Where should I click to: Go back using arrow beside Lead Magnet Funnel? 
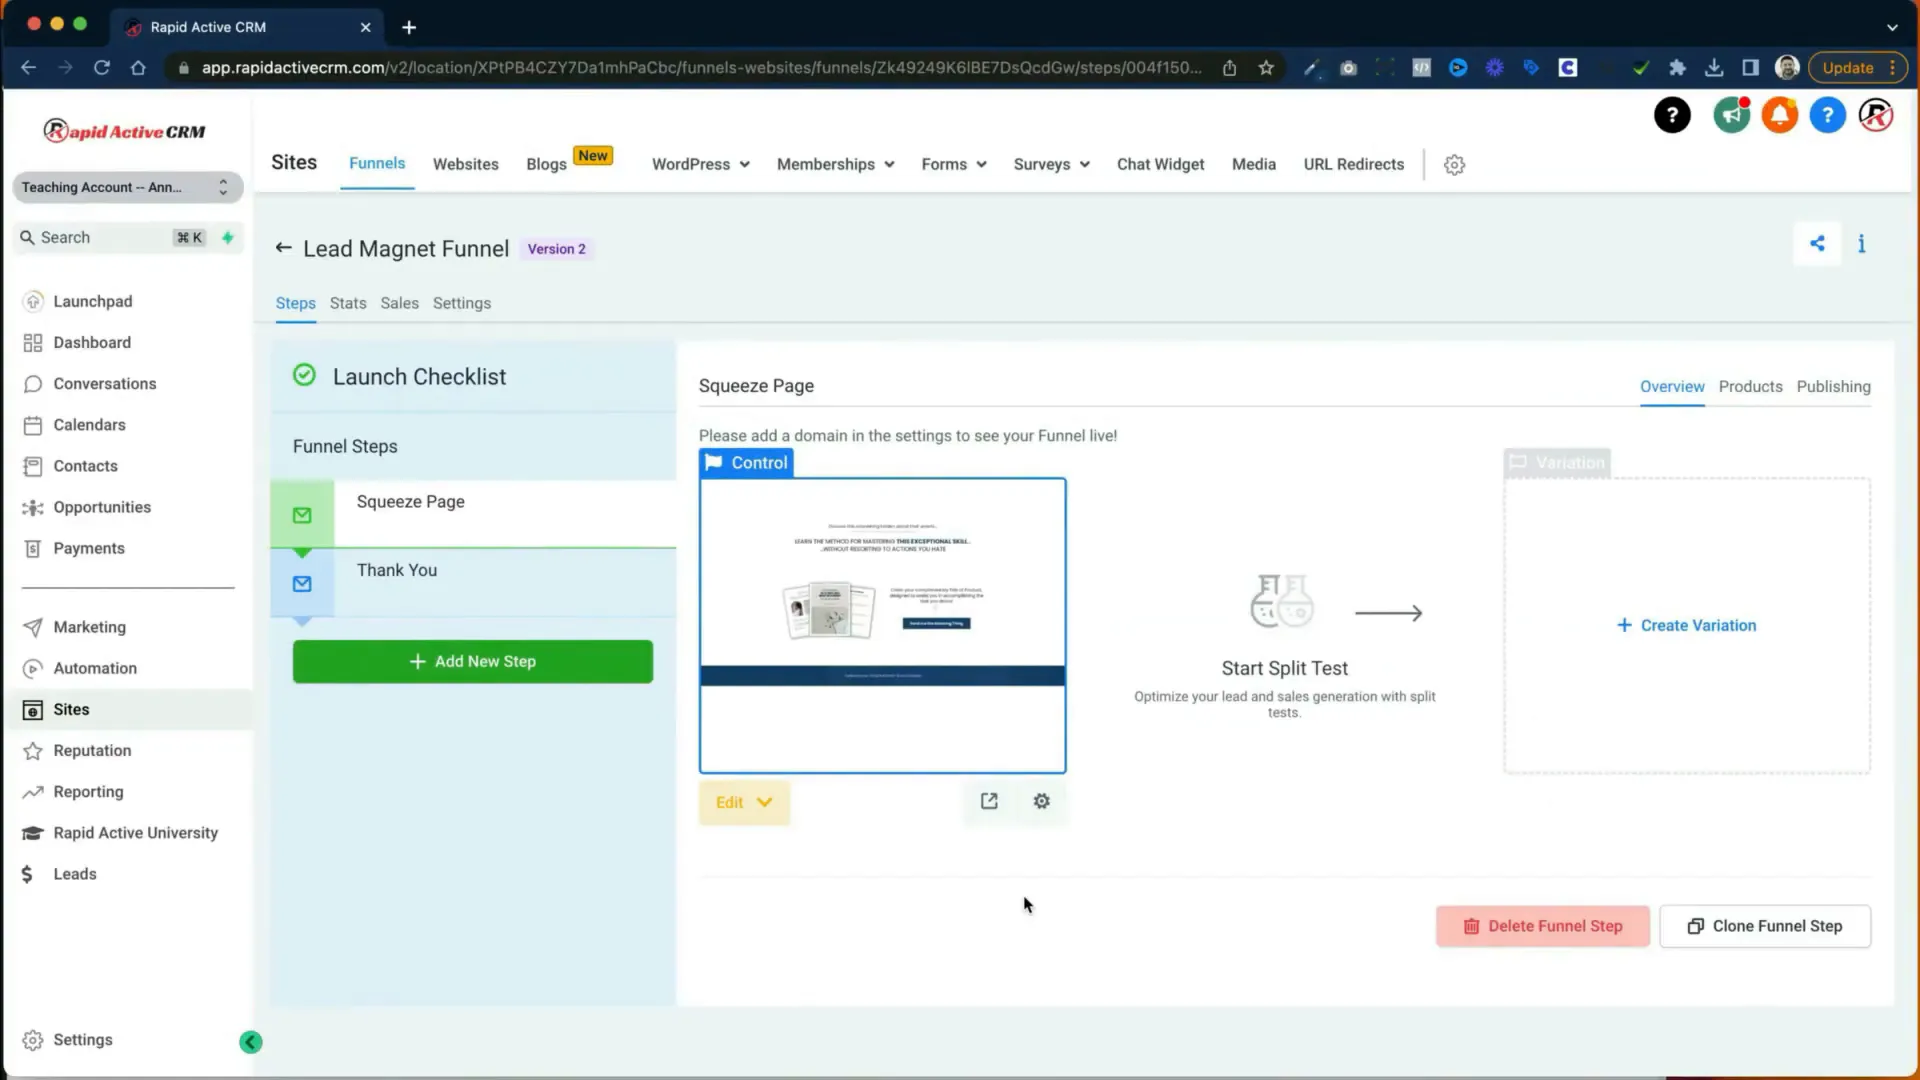point(283,248)
